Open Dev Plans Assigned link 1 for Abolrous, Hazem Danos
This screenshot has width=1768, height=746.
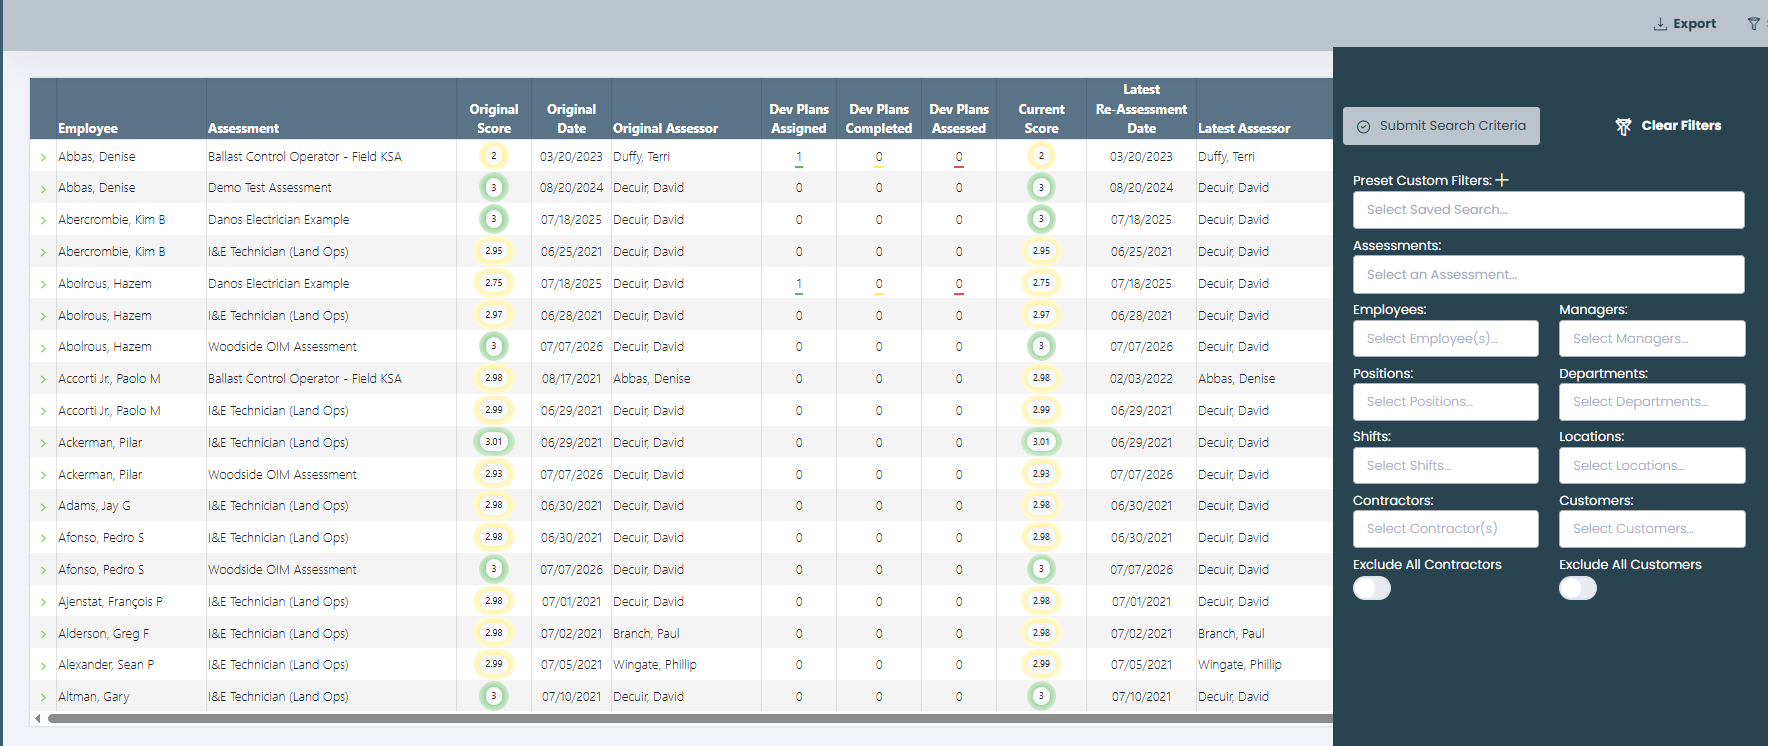[799, 284]
